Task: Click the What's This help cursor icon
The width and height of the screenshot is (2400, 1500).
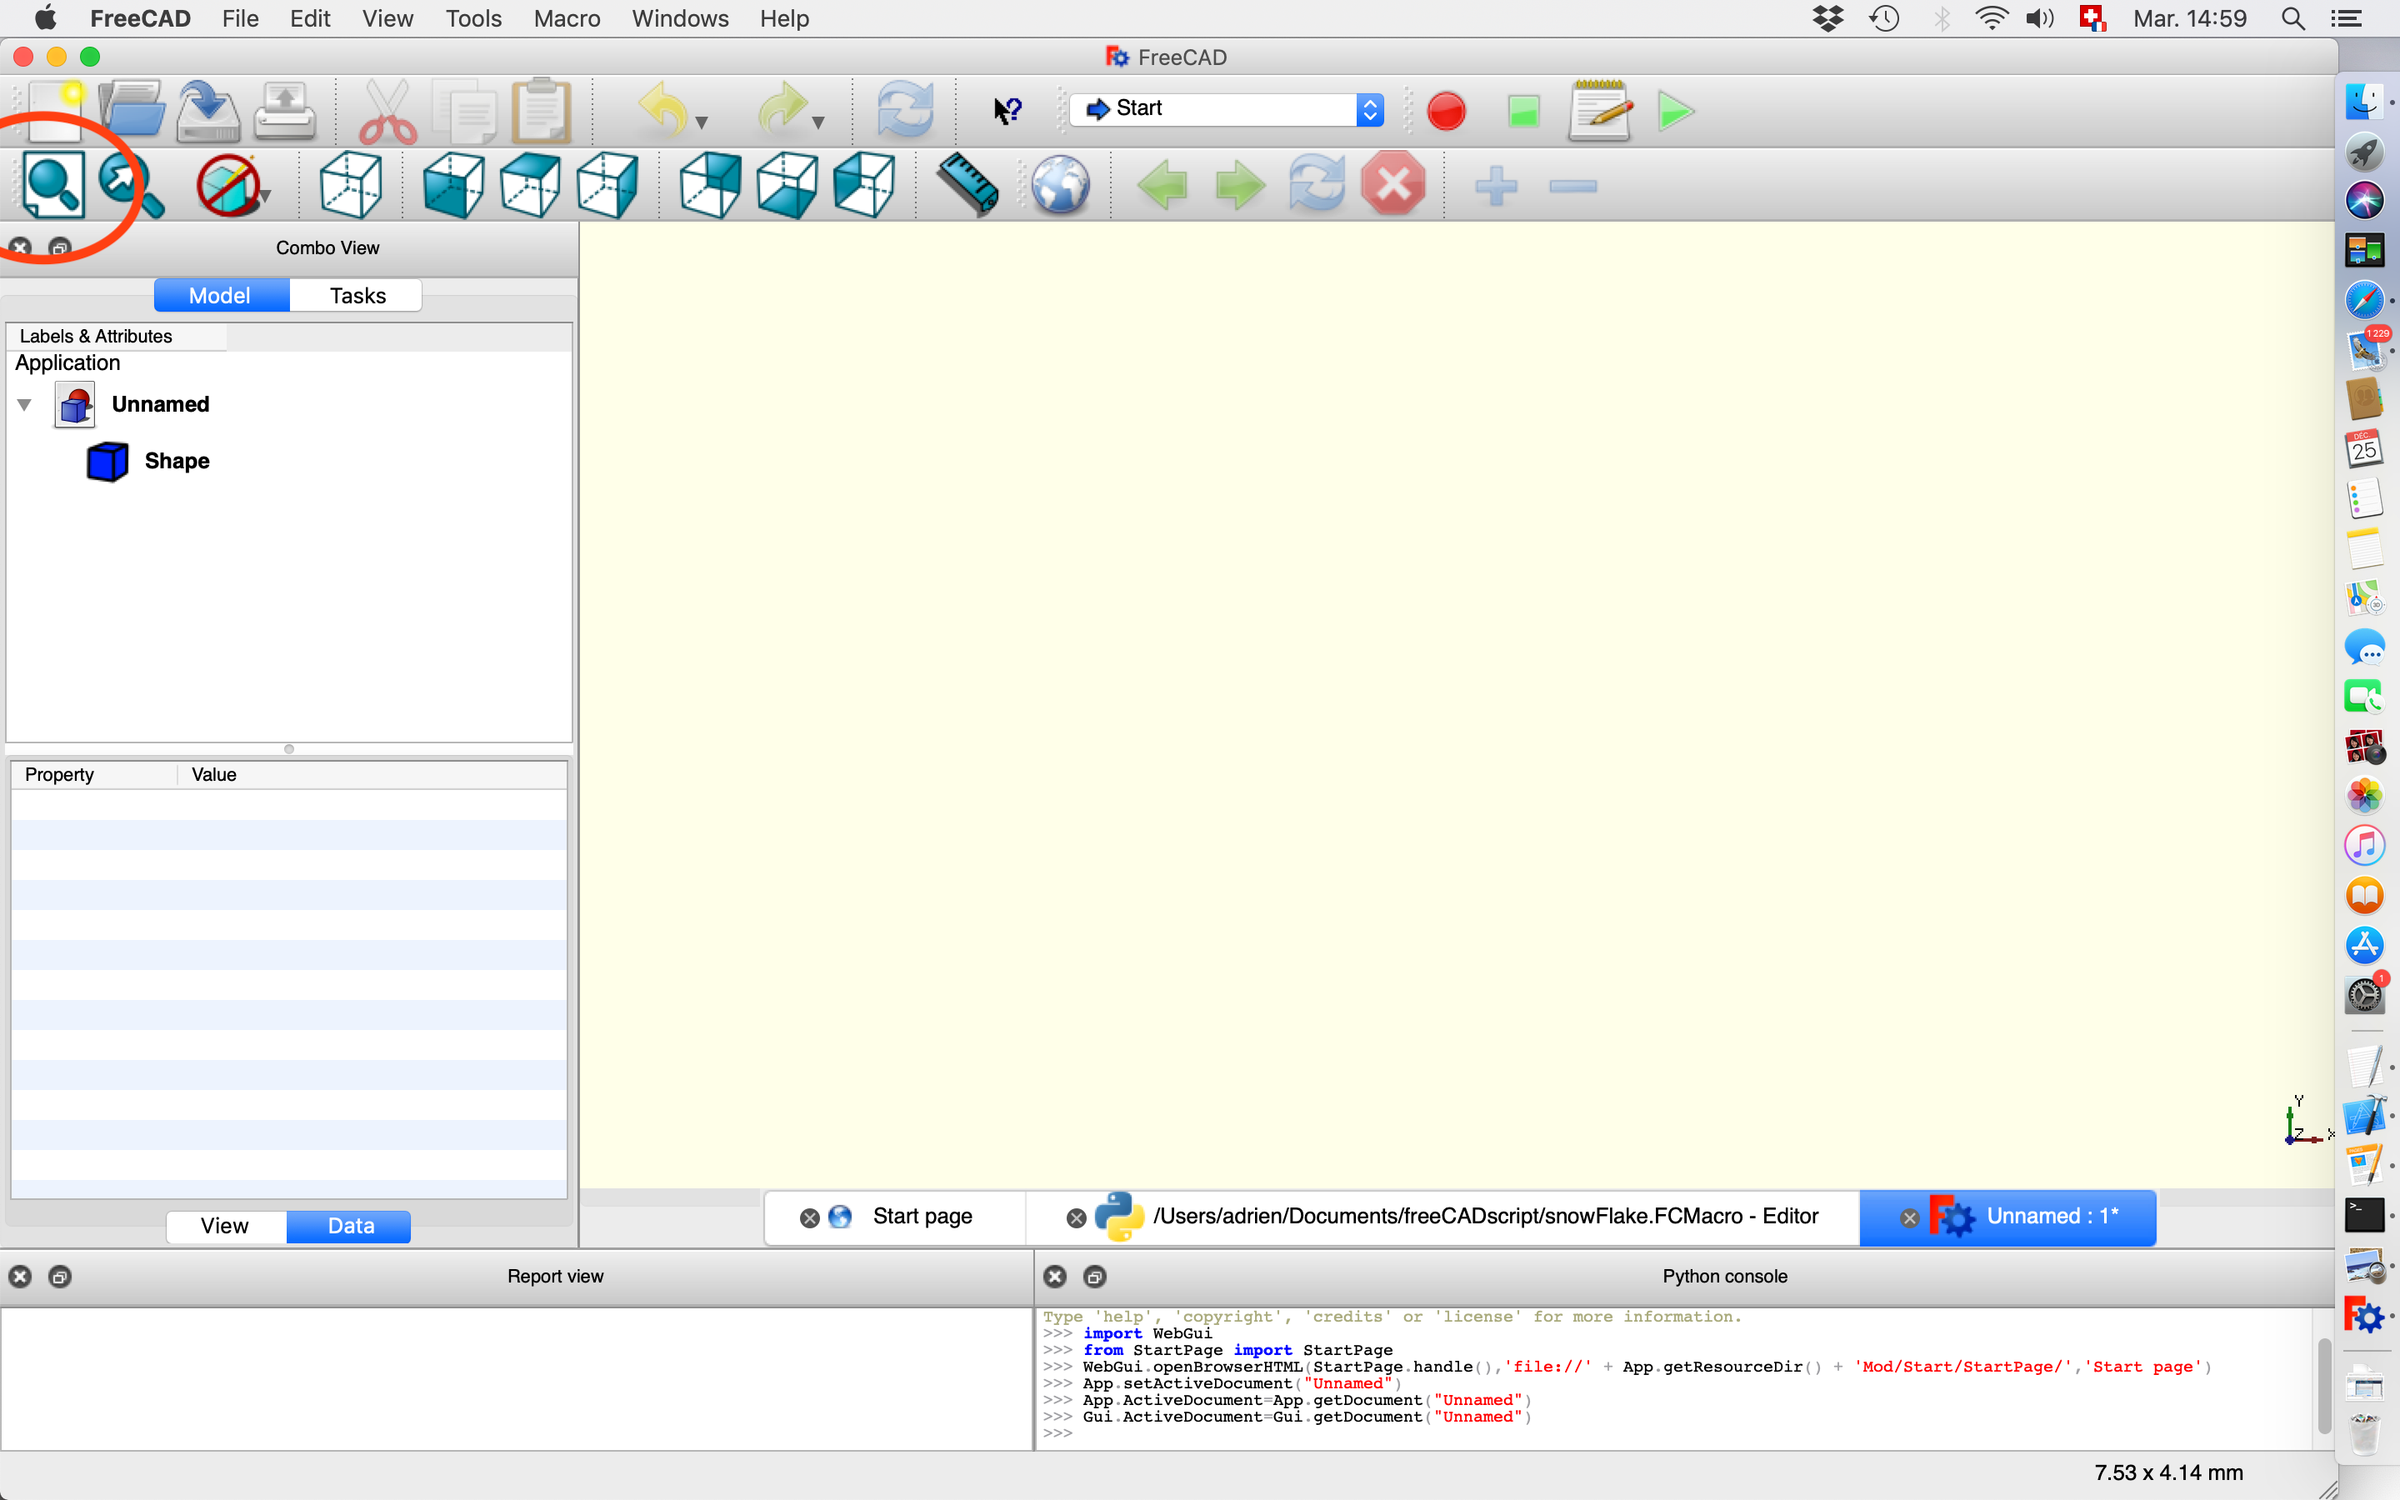Action: (x=1007, y=110)
